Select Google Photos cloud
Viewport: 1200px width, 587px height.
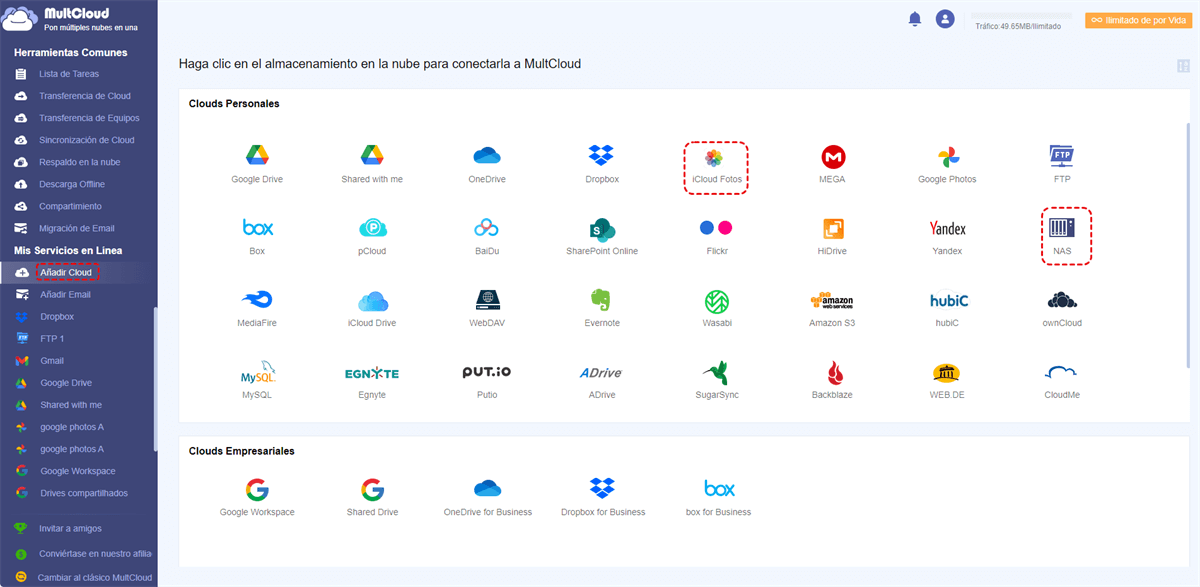[947, 165]
